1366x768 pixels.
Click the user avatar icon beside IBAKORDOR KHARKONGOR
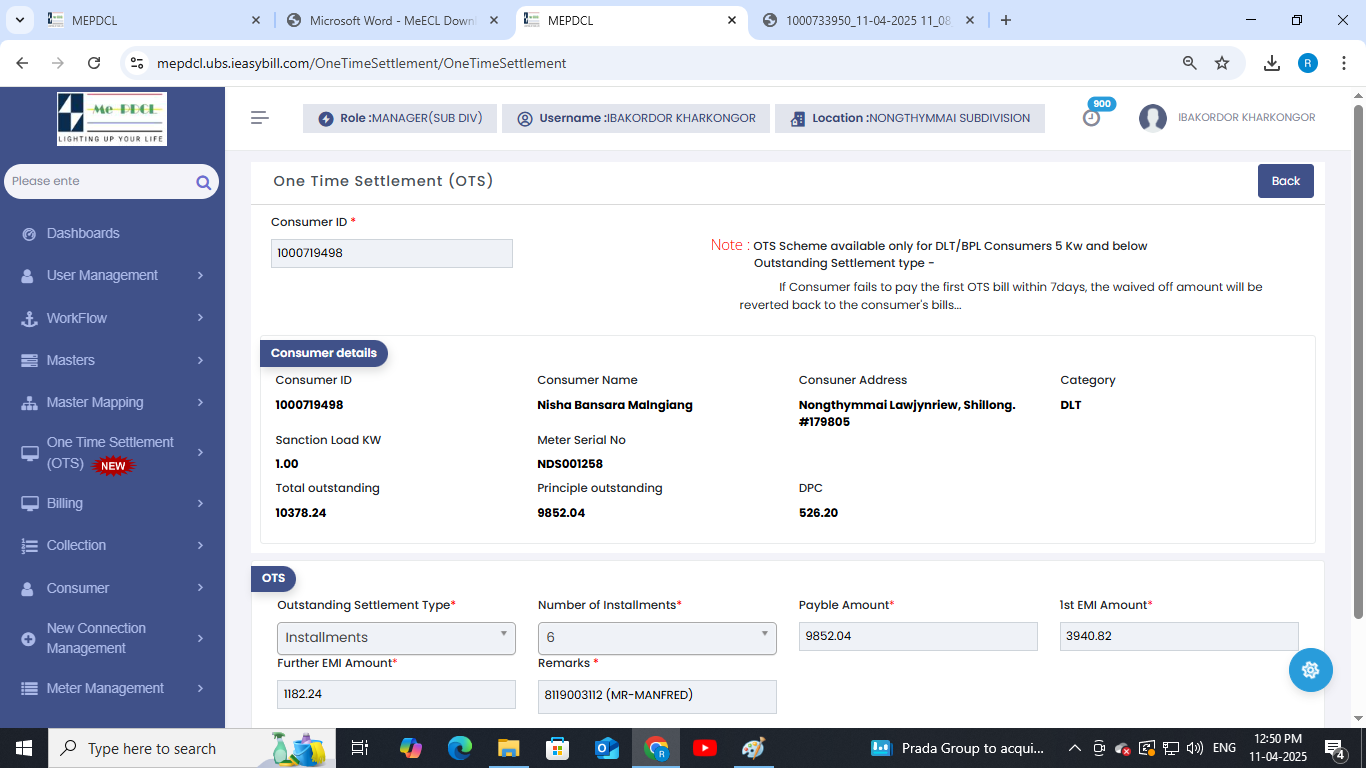tap(1153, 118)
